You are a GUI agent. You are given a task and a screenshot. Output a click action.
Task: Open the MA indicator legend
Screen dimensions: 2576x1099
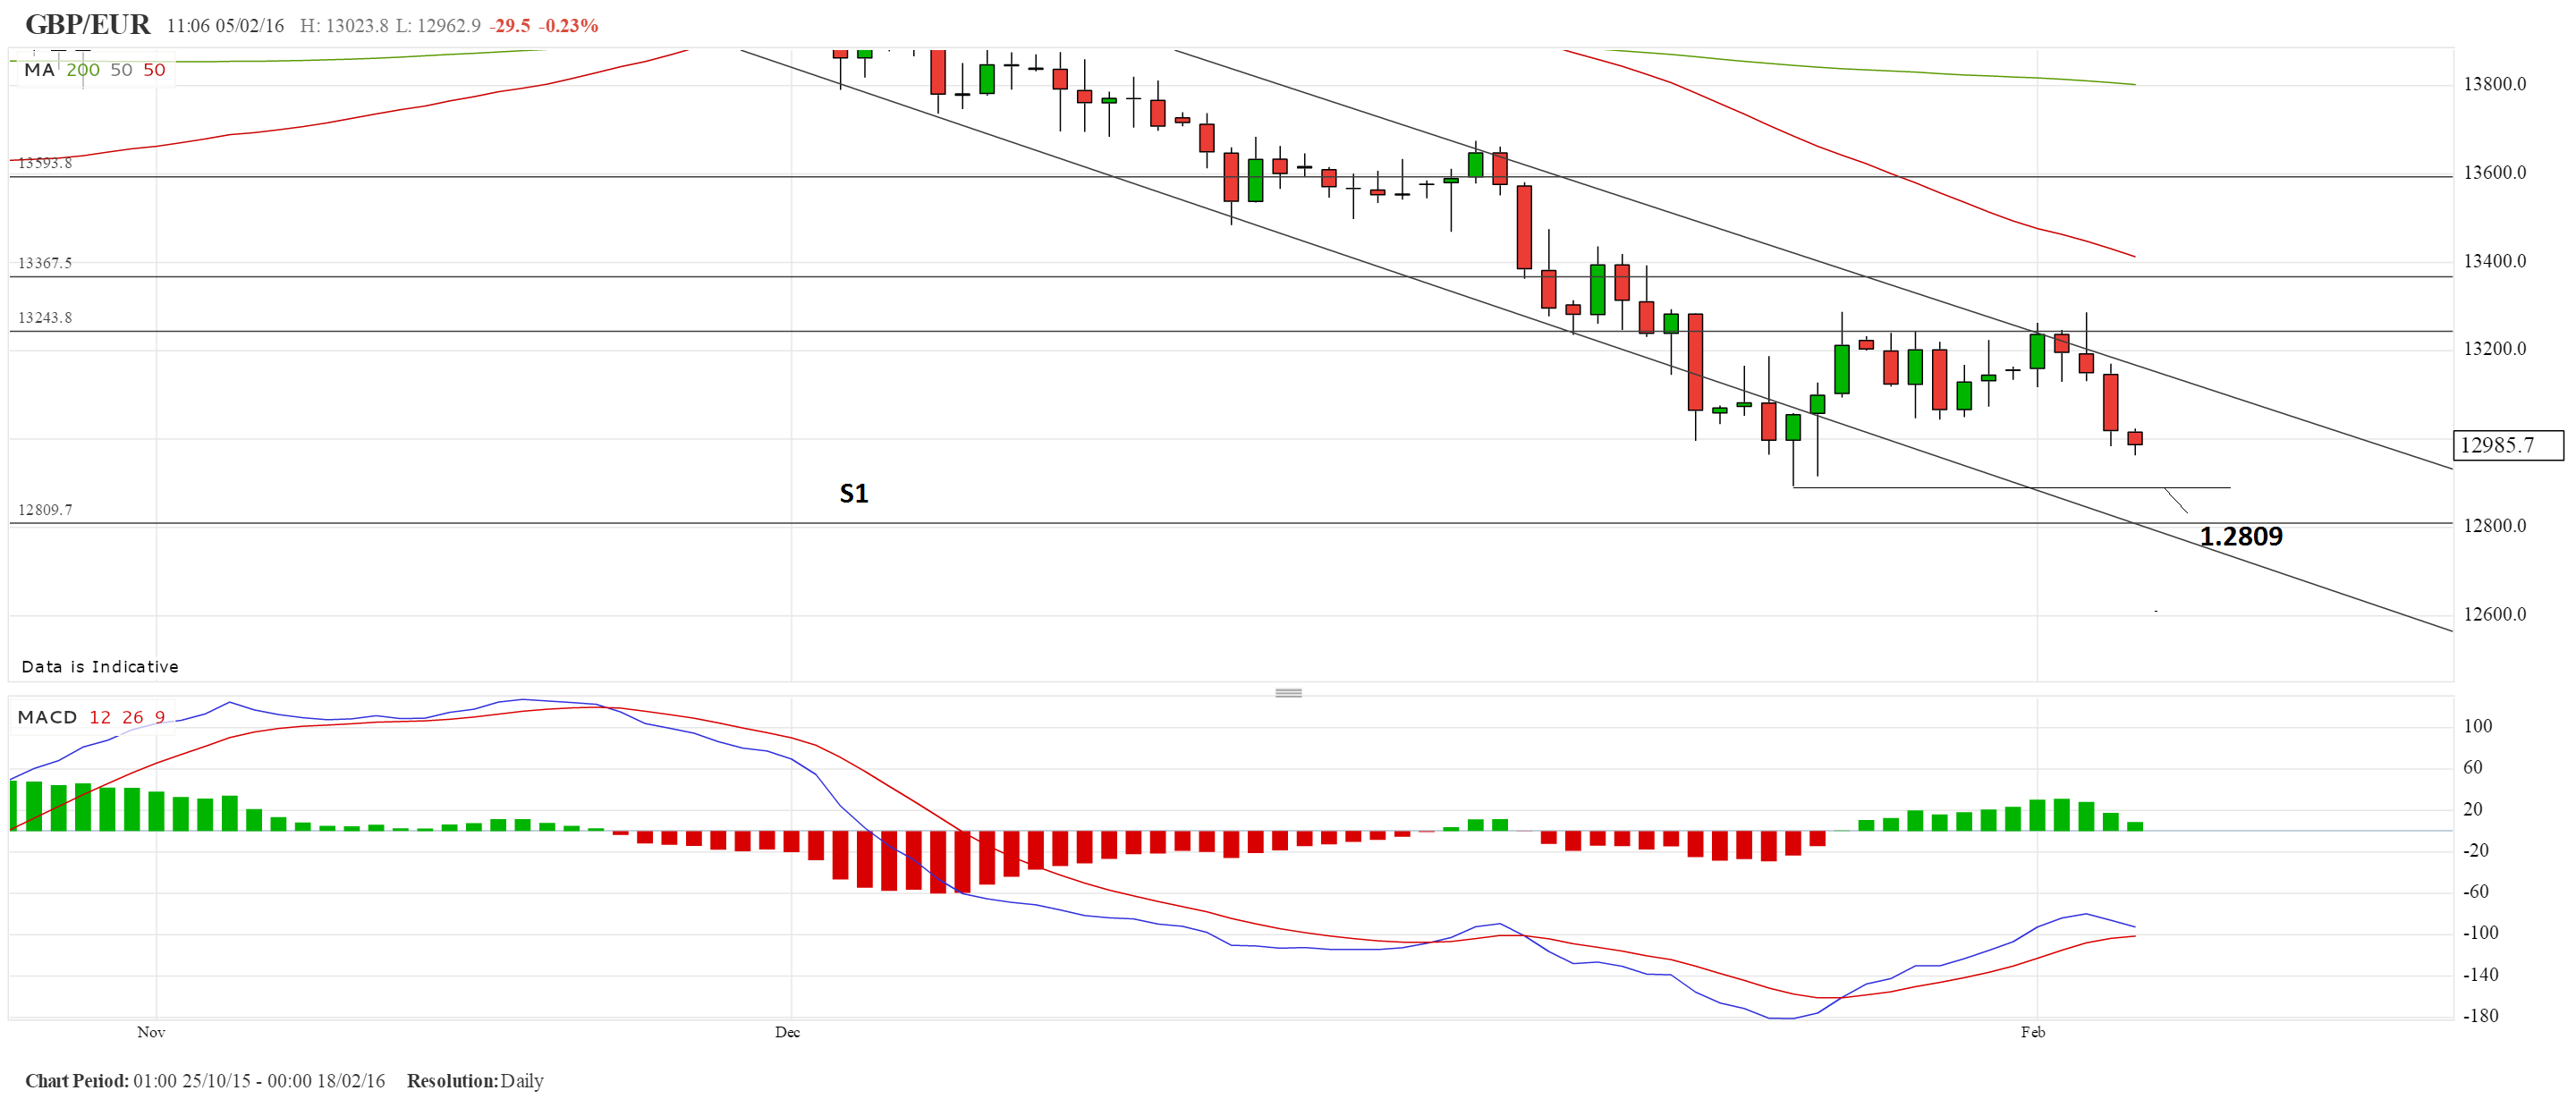pos(39,70)
